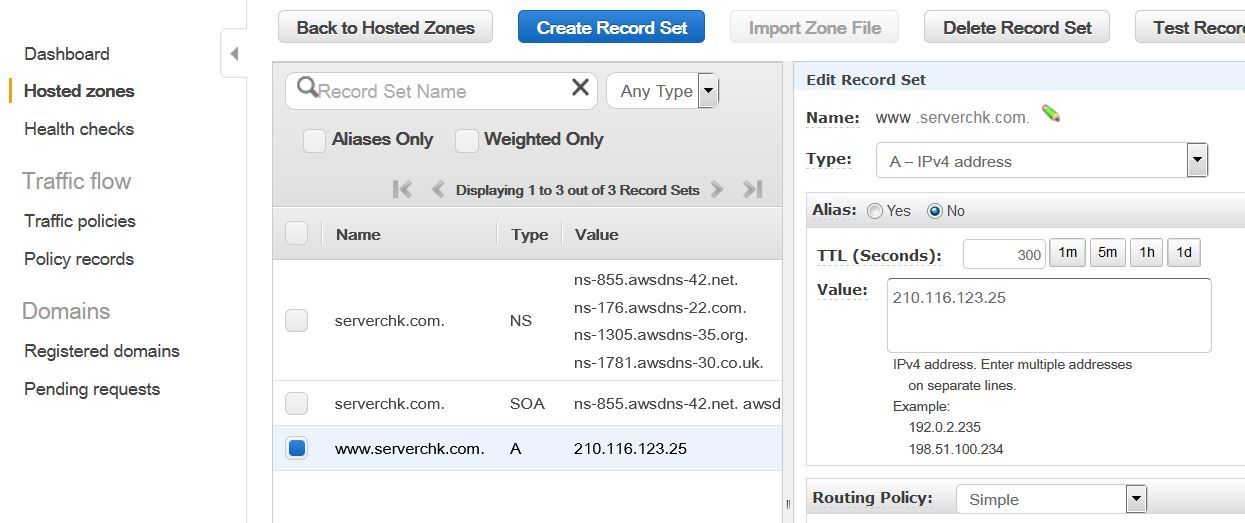This screenshot has height=523, width=1245.
Task: Go to previous page of record sets
Action: (x=437, y=189)
